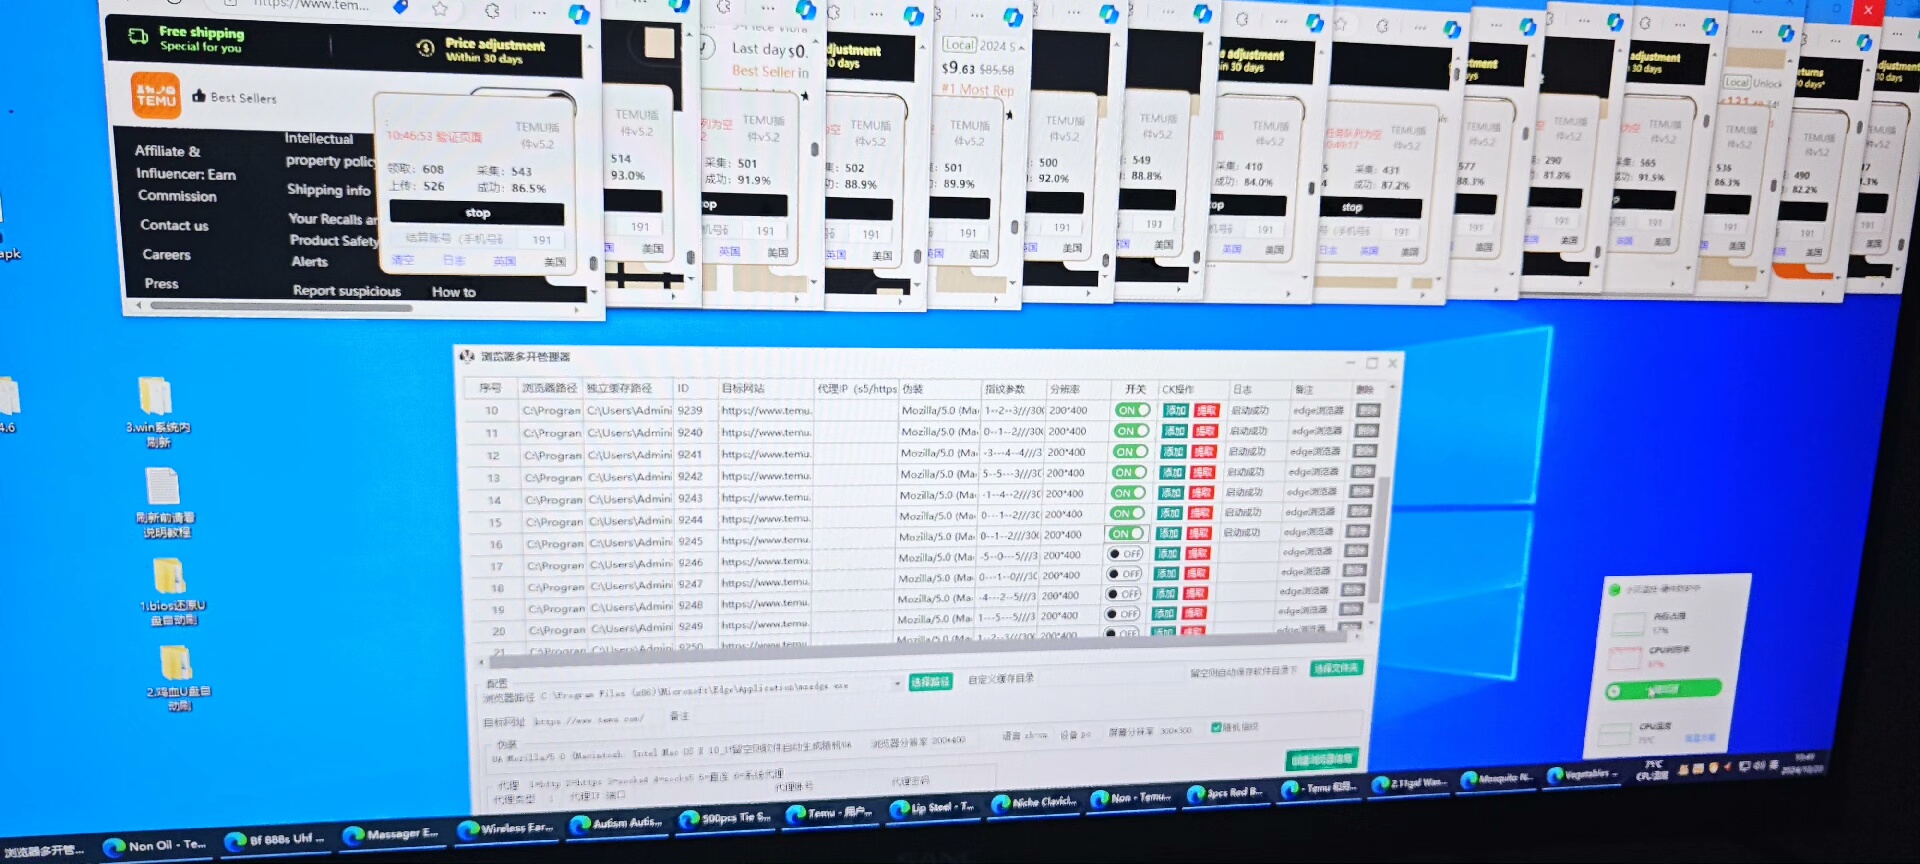Open the 'Report suspicious' link in the Temu footer
The image size is (1920, 864).
click(x=346, y=291)
